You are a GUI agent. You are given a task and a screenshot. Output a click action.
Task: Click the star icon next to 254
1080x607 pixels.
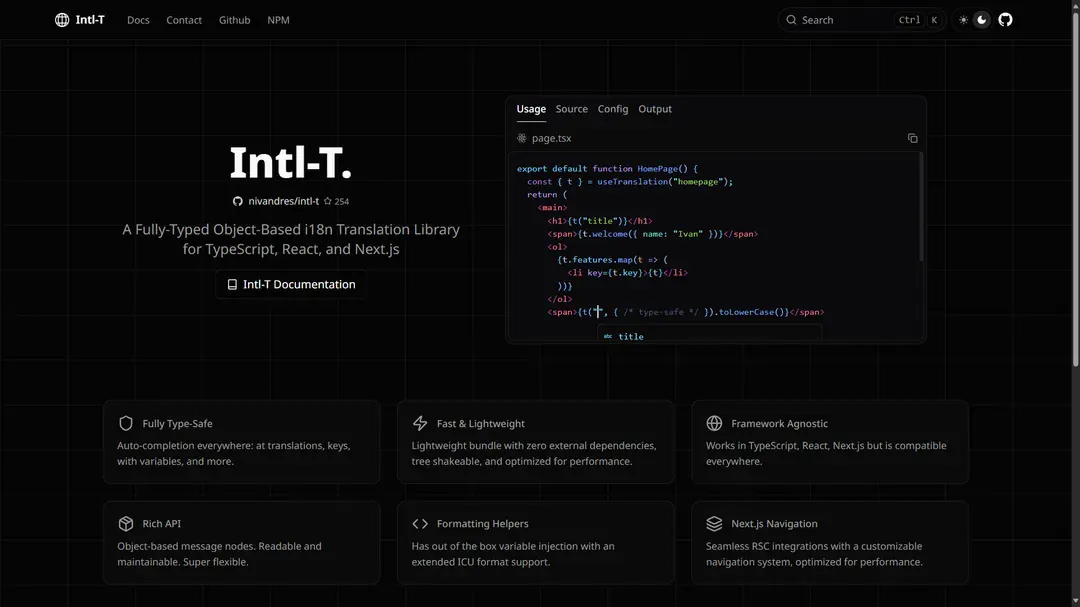click(328, 201)
